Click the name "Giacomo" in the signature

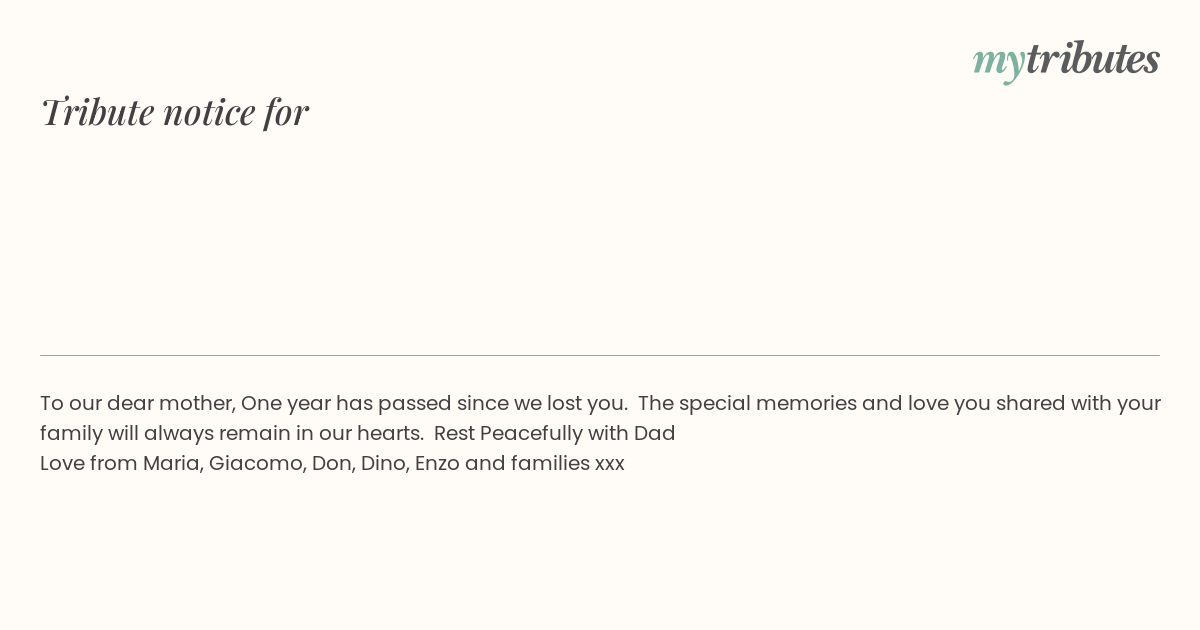(257, 464)
